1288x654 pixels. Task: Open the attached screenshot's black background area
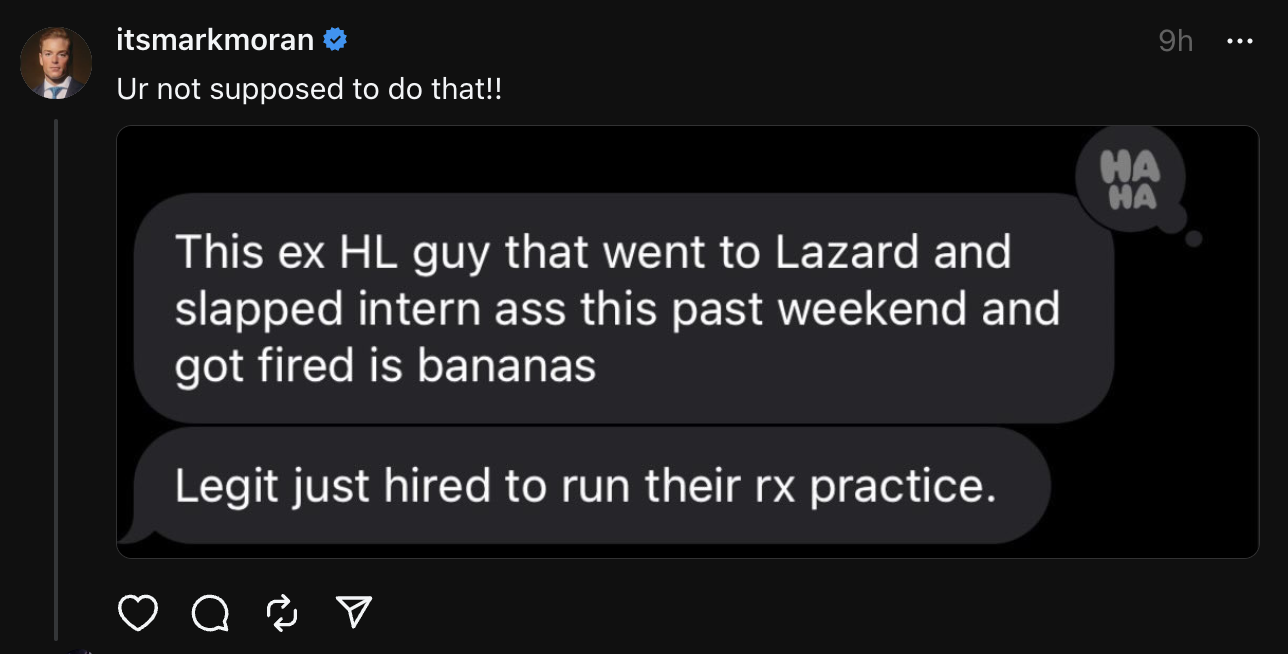[1180, 420]
